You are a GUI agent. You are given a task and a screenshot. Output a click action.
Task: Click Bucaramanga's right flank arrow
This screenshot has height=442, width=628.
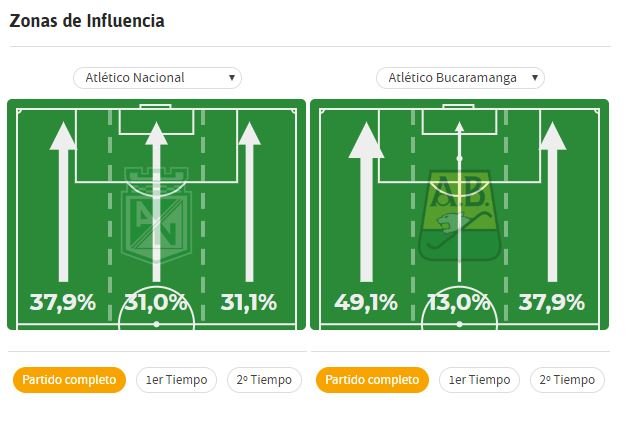click(x=552, y=202)
